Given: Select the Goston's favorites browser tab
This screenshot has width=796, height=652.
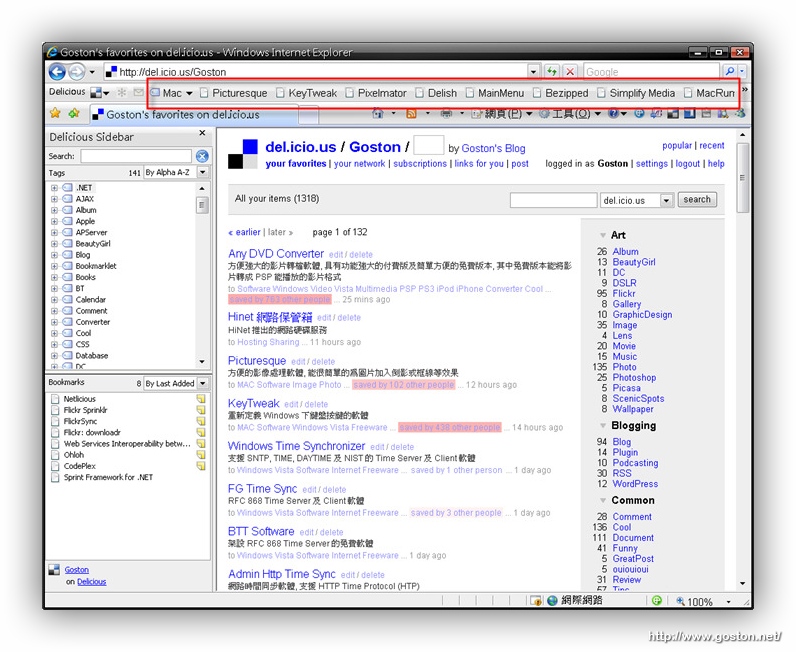Looking at the screenshot, I should point(194,114).
